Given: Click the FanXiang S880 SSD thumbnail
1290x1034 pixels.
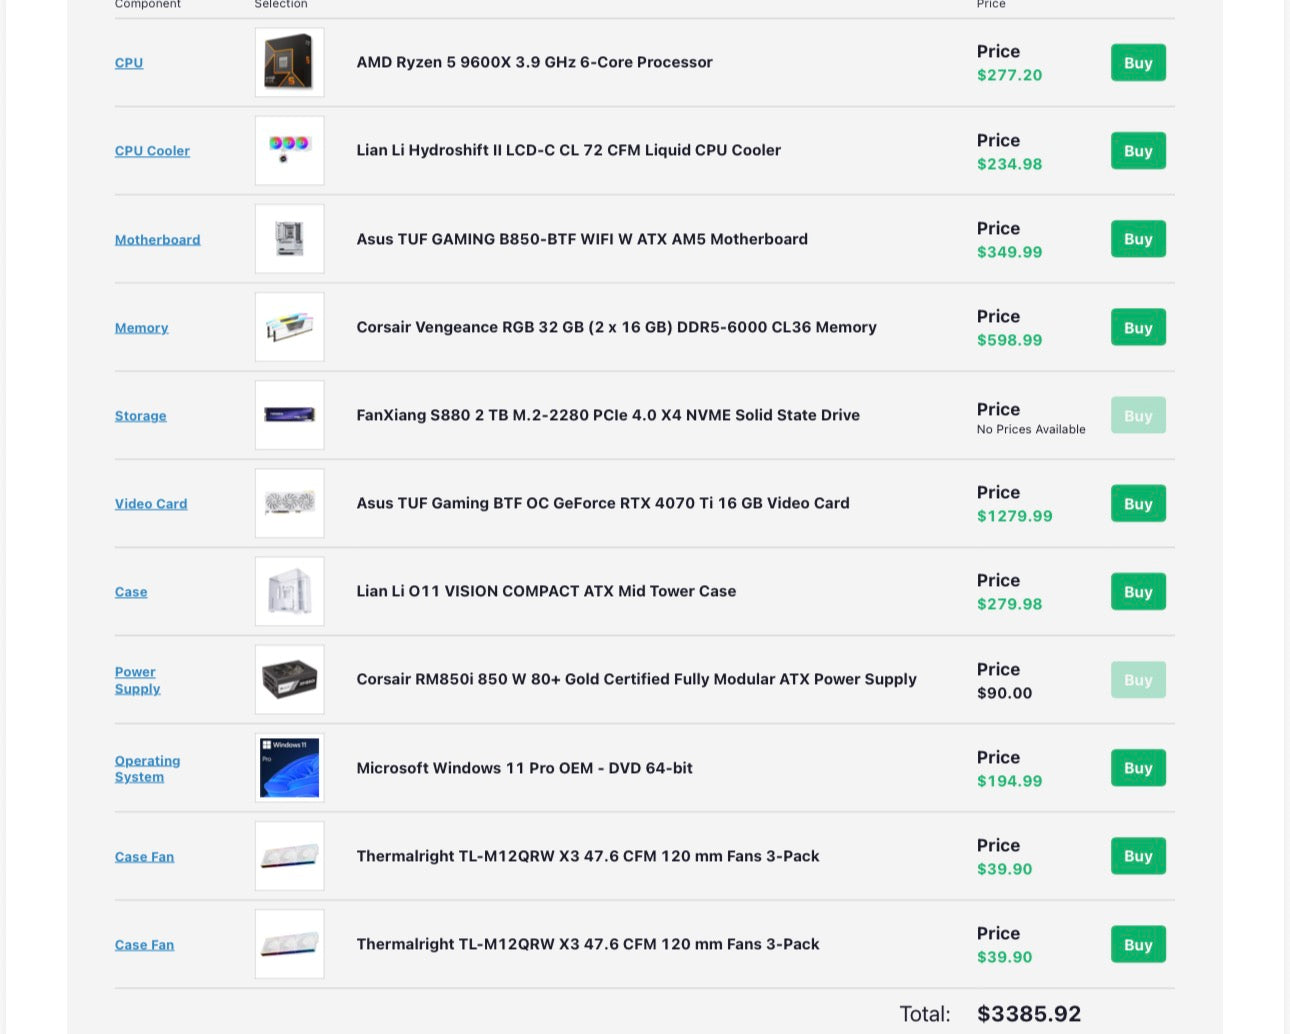Looking at the screenshot, I should pyautogui.click(x=289, y=415).
